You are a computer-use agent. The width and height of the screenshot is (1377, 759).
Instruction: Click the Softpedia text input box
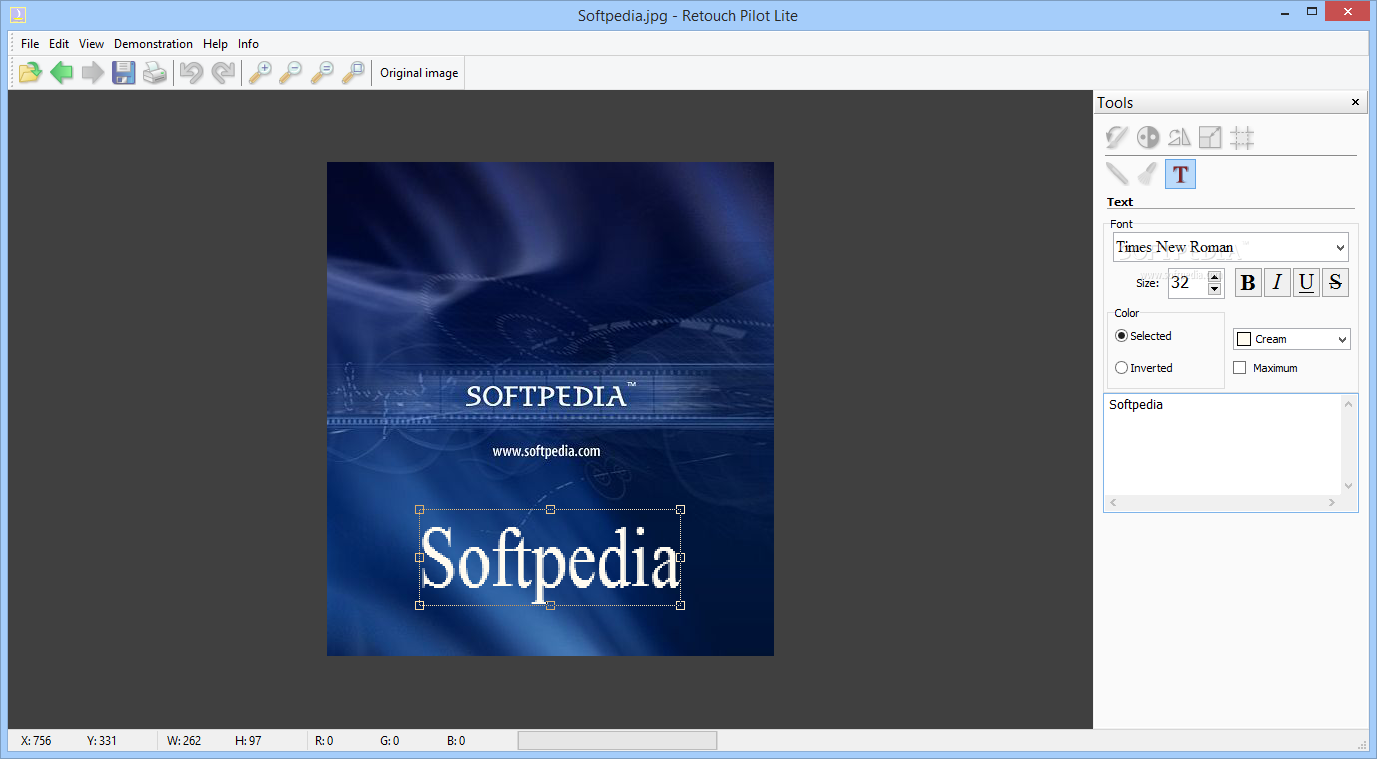(1223, 445)
